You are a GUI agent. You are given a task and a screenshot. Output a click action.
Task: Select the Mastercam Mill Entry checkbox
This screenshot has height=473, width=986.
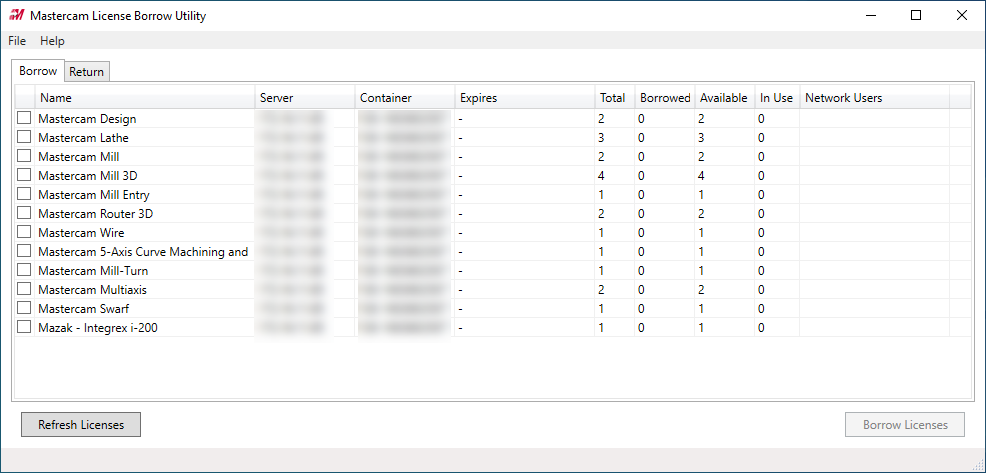point(24,194)
